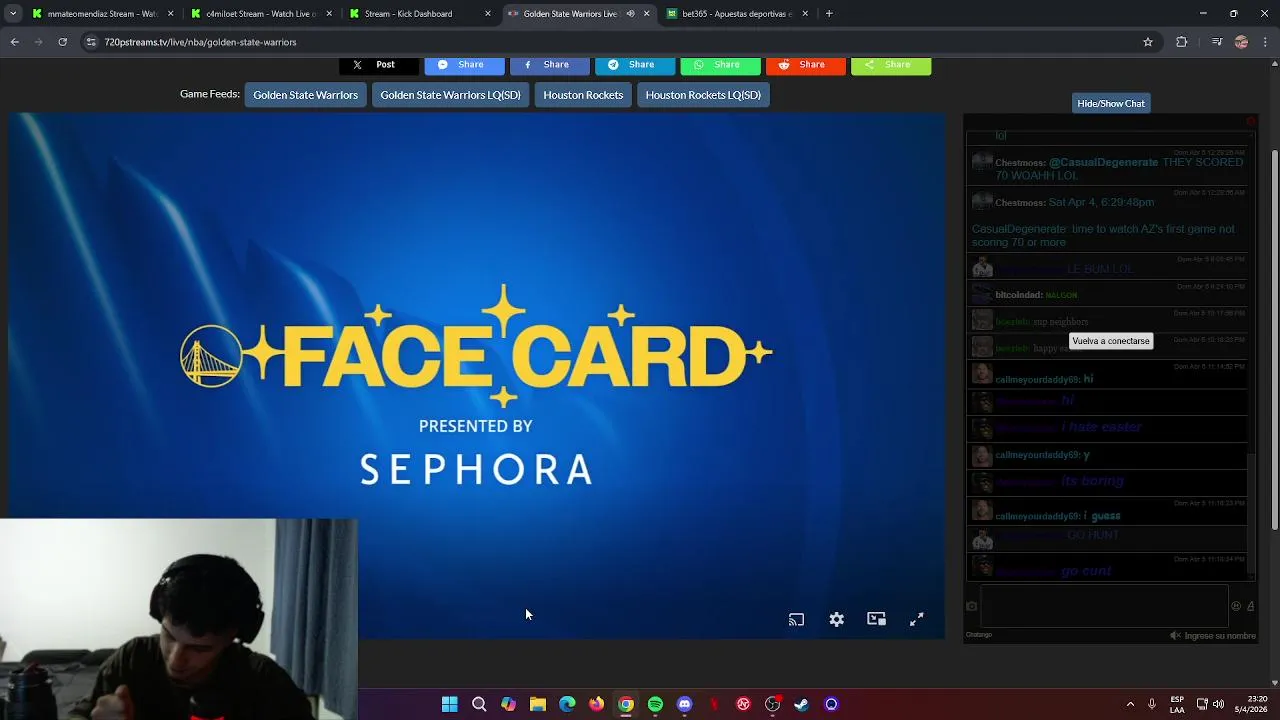This screenshot has width=1280, height=720.
Task: Toggle the Hide/Show Chat button
Action: click(1111, 103)
